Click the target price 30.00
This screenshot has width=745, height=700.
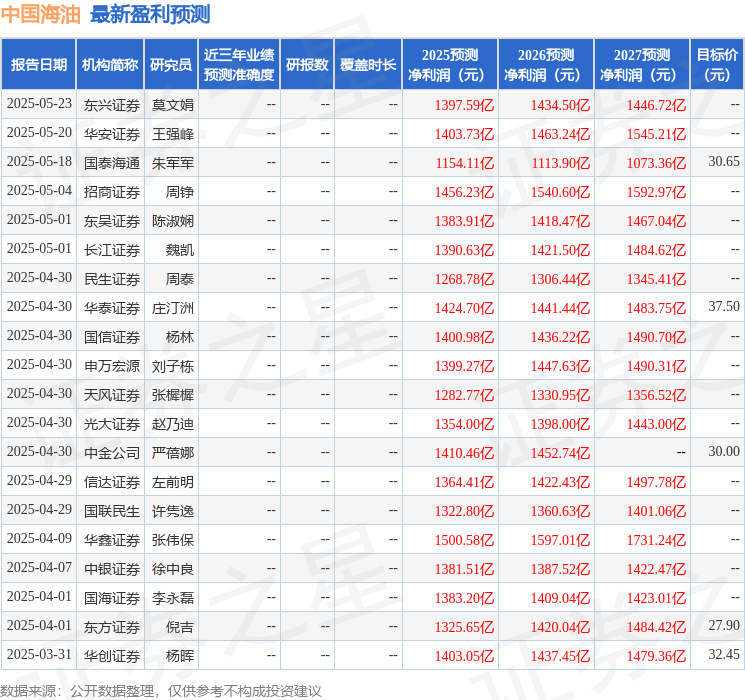(x=724, y=451)
